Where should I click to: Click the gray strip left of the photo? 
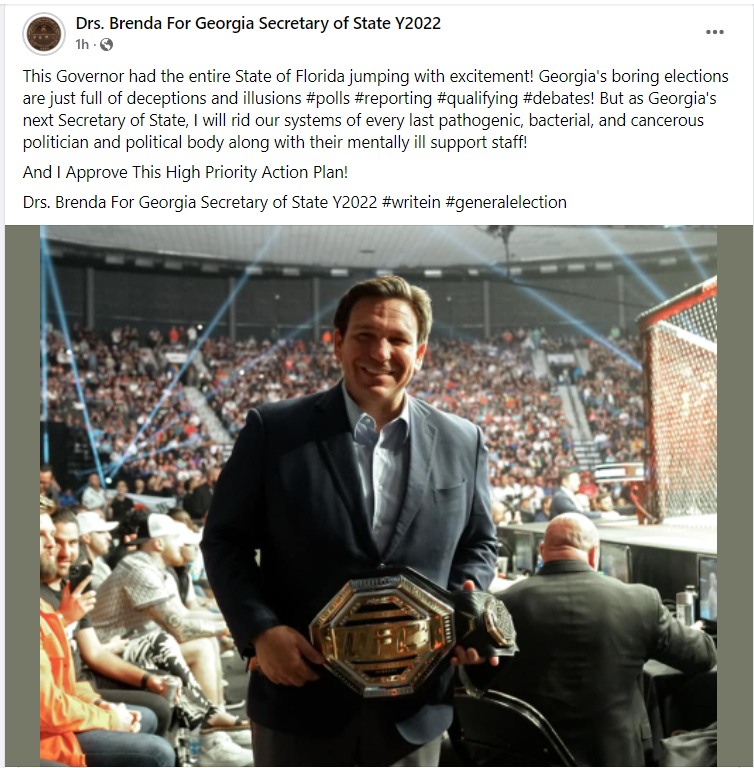23,496
